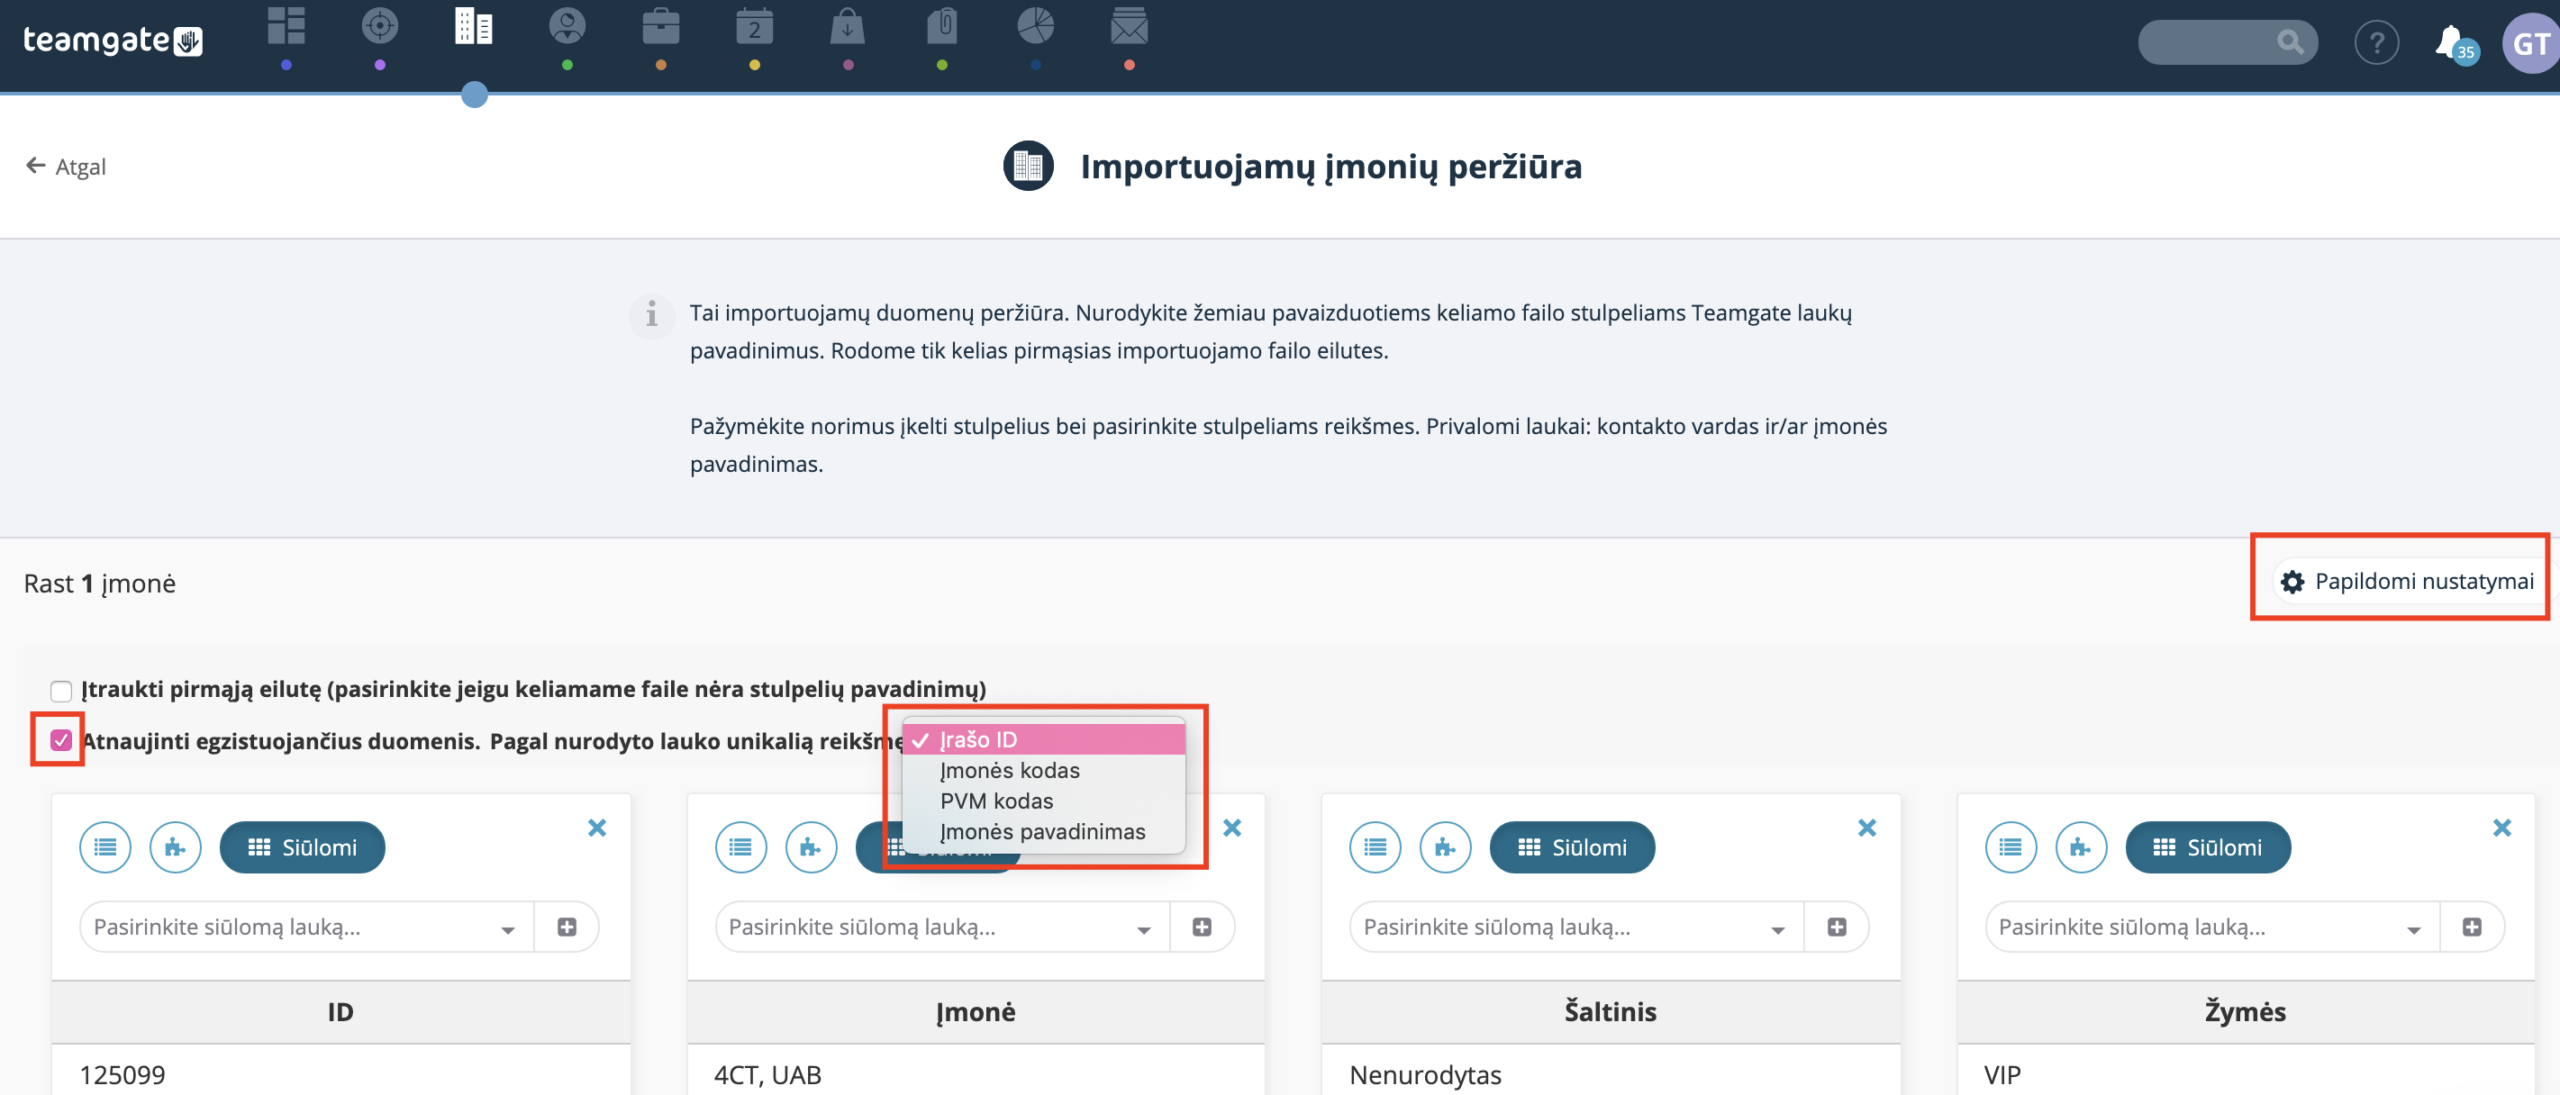This screenshot has height=1095, width=2560.
Task: Click the Teamgate logo
Action: 112,41
